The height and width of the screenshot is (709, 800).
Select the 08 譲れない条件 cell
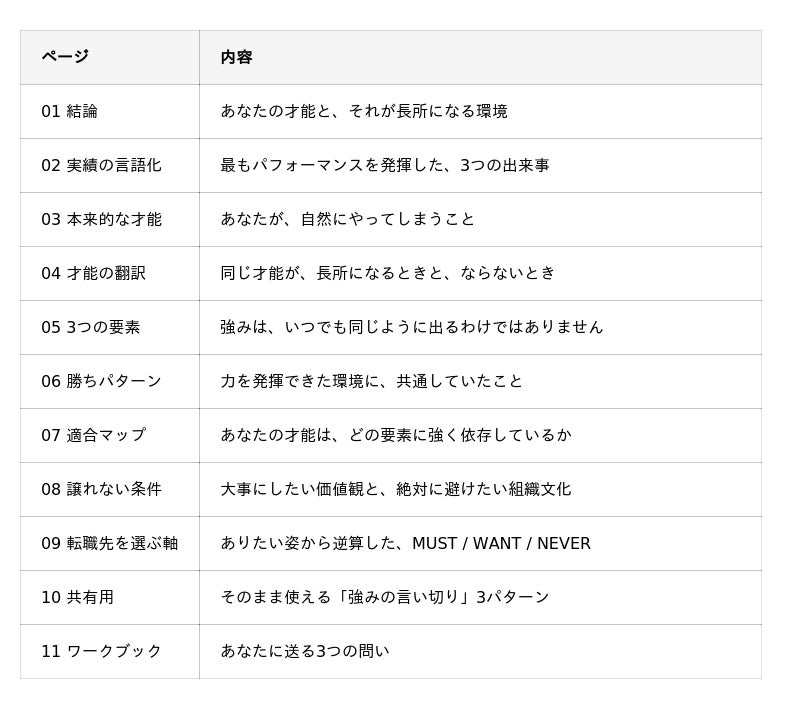pyautogui.click(x=110, y=490)
